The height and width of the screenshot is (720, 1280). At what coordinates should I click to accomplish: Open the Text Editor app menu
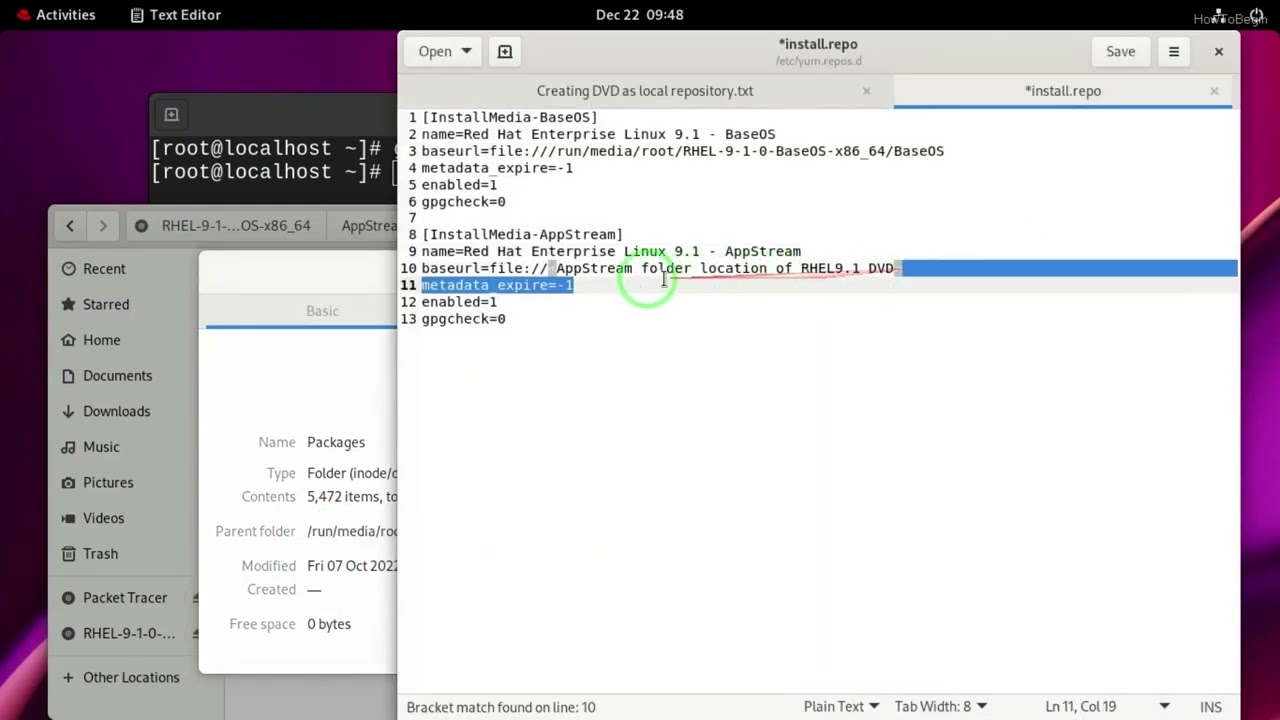pyautogui.click(x=176, y=15)
